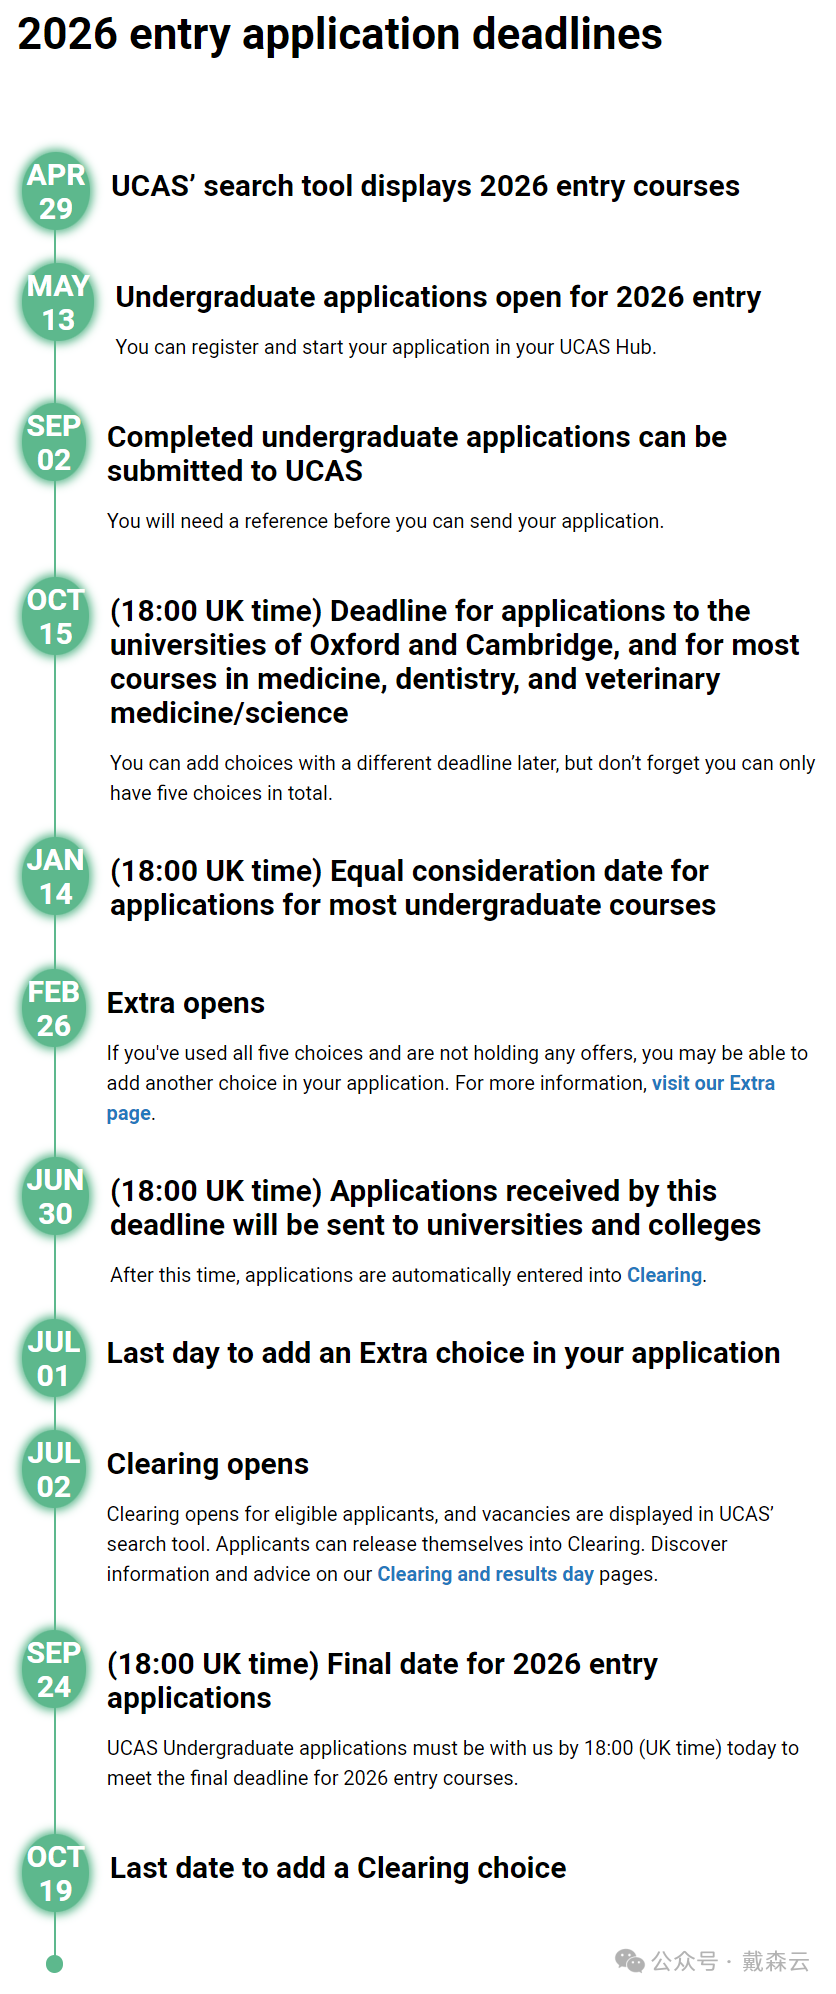
Task: Click the end dot of the timeline
Action: click(55, 1964)
